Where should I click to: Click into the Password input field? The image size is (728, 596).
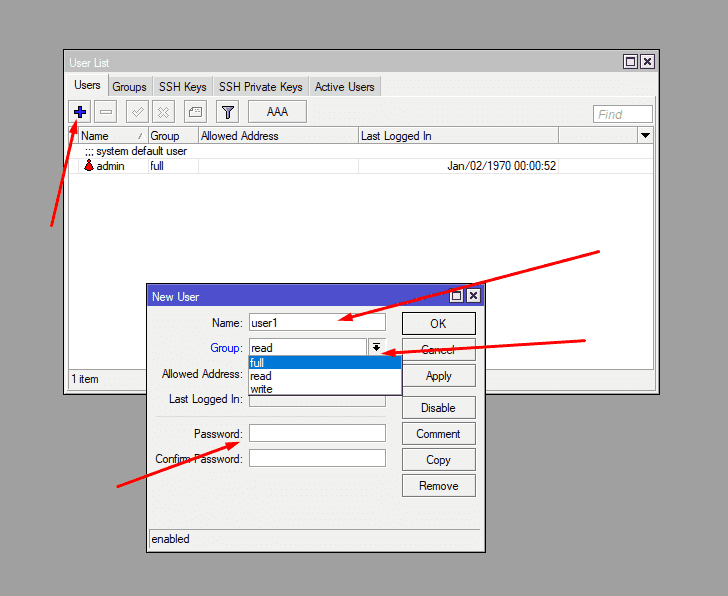(317, 433)
